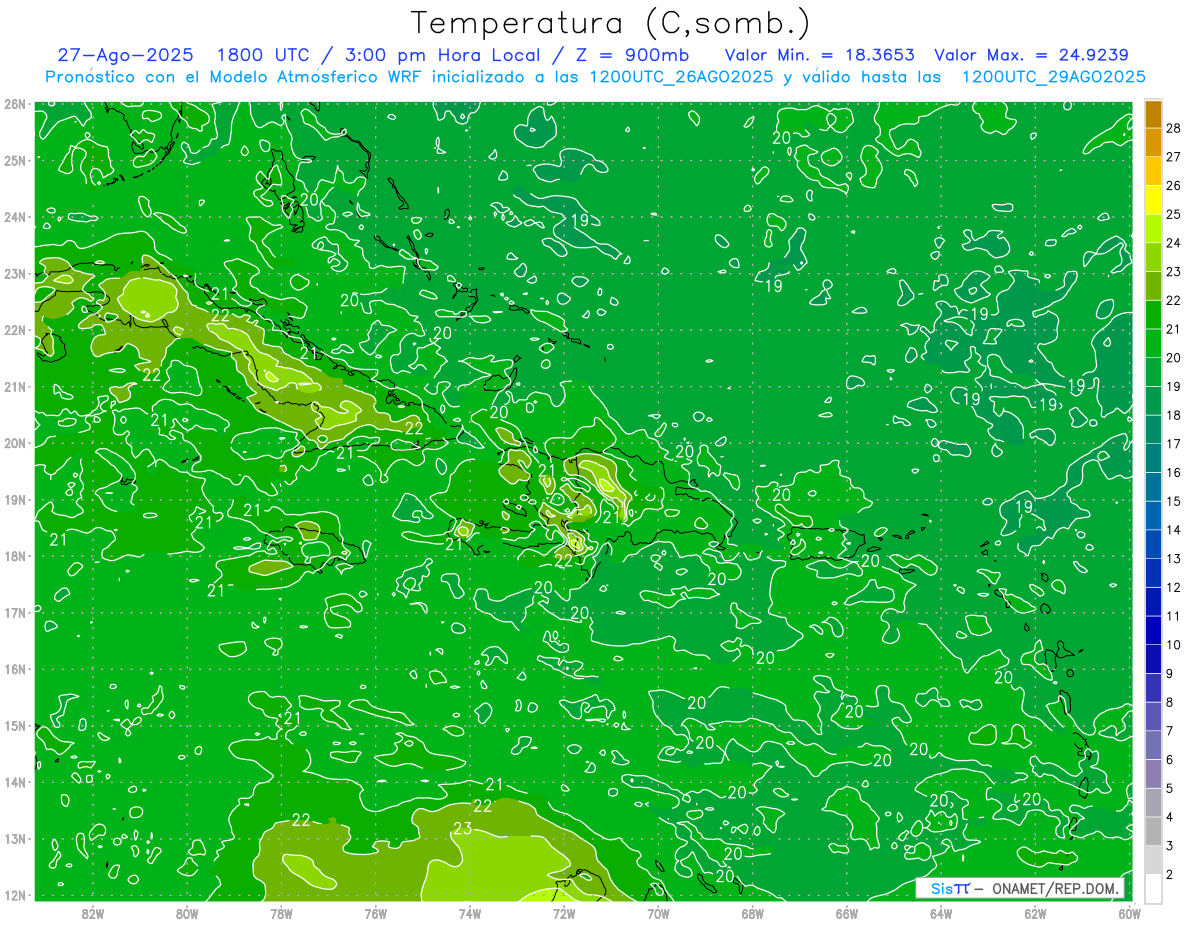Click the legend value "2" on color bar
Image resolution: width=1200 pixels, height=927 pixels.
1170,875
